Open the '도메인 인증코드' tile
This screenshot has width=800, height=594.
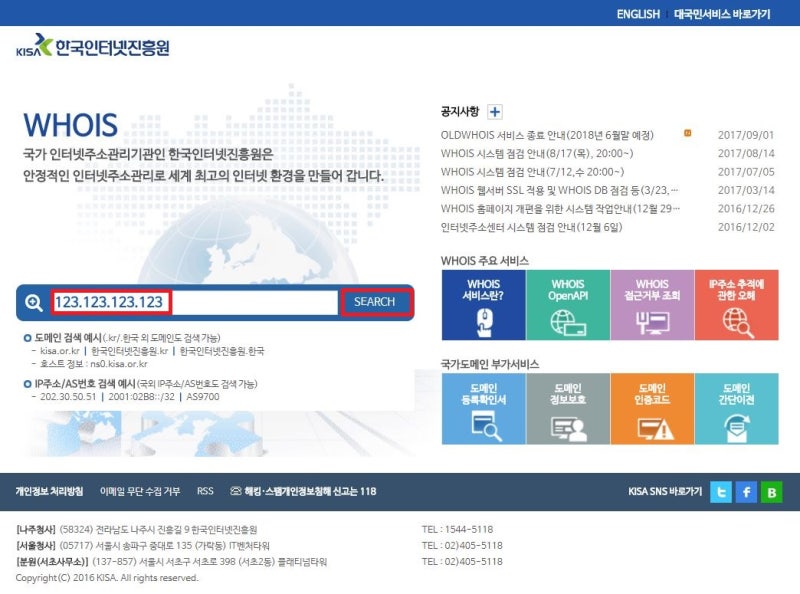pyautogui.click(x=652, y=409)
